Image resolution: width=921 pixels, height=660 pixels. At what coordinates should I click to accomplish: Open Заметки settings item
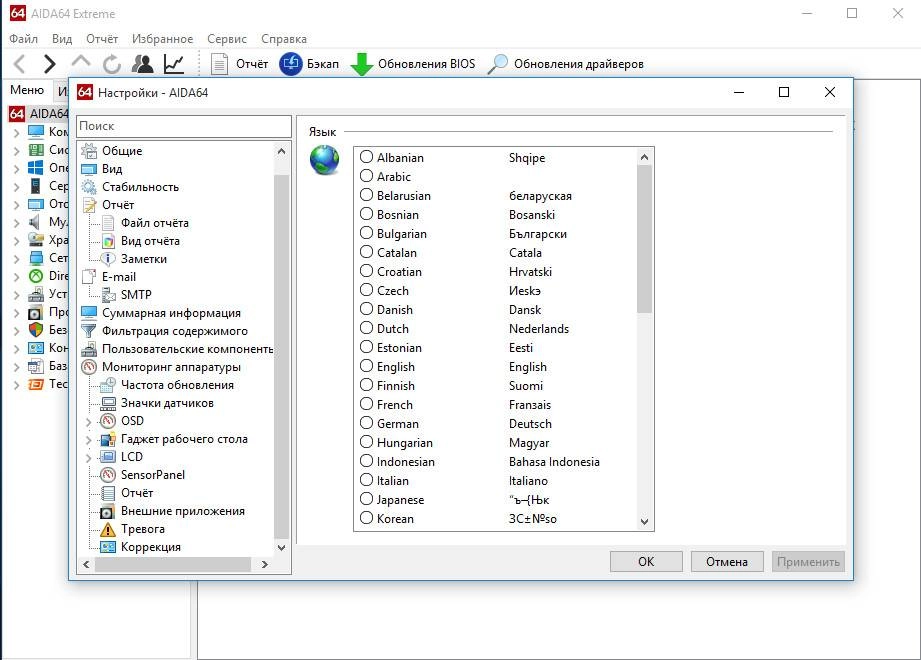[143, 259]
